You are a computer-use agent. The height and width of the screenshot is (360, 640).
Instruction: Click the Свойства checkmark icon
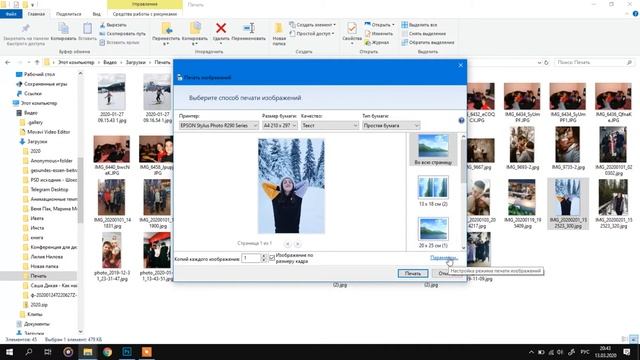[x=352, y=28]
